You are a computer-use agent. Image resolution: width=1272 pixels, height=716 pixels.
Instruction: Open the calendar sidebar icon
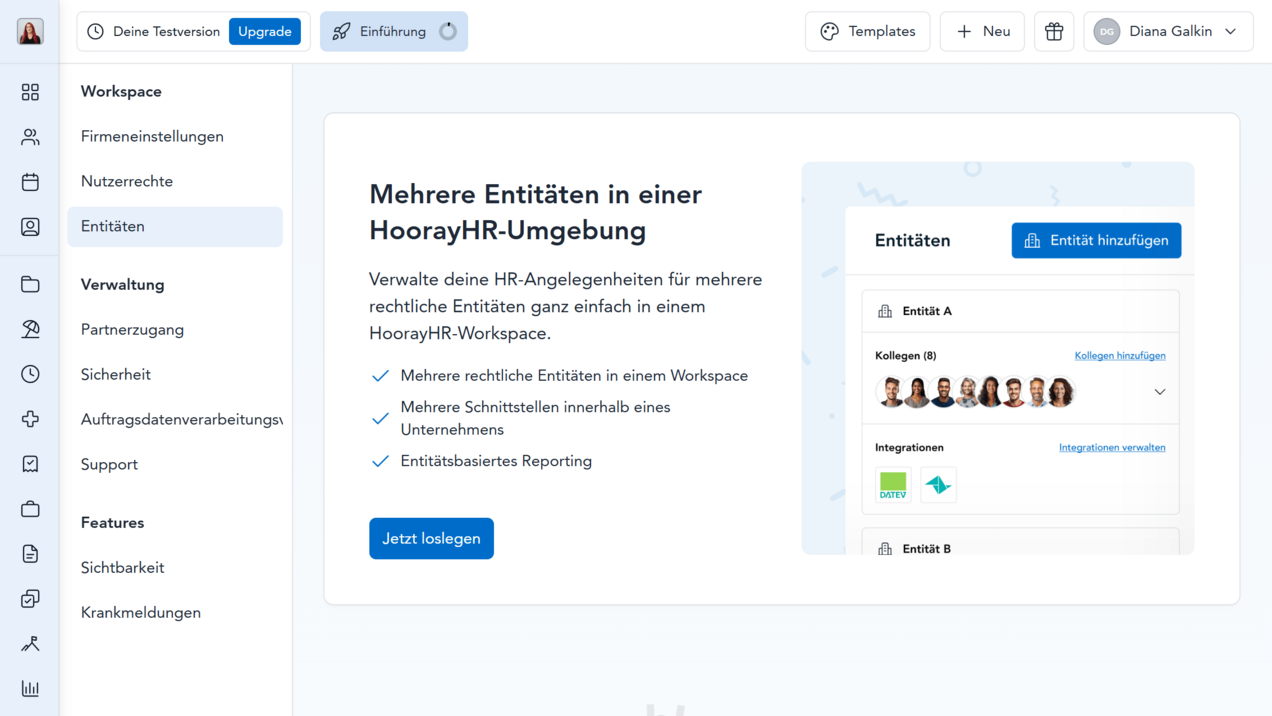click(30, 182)
